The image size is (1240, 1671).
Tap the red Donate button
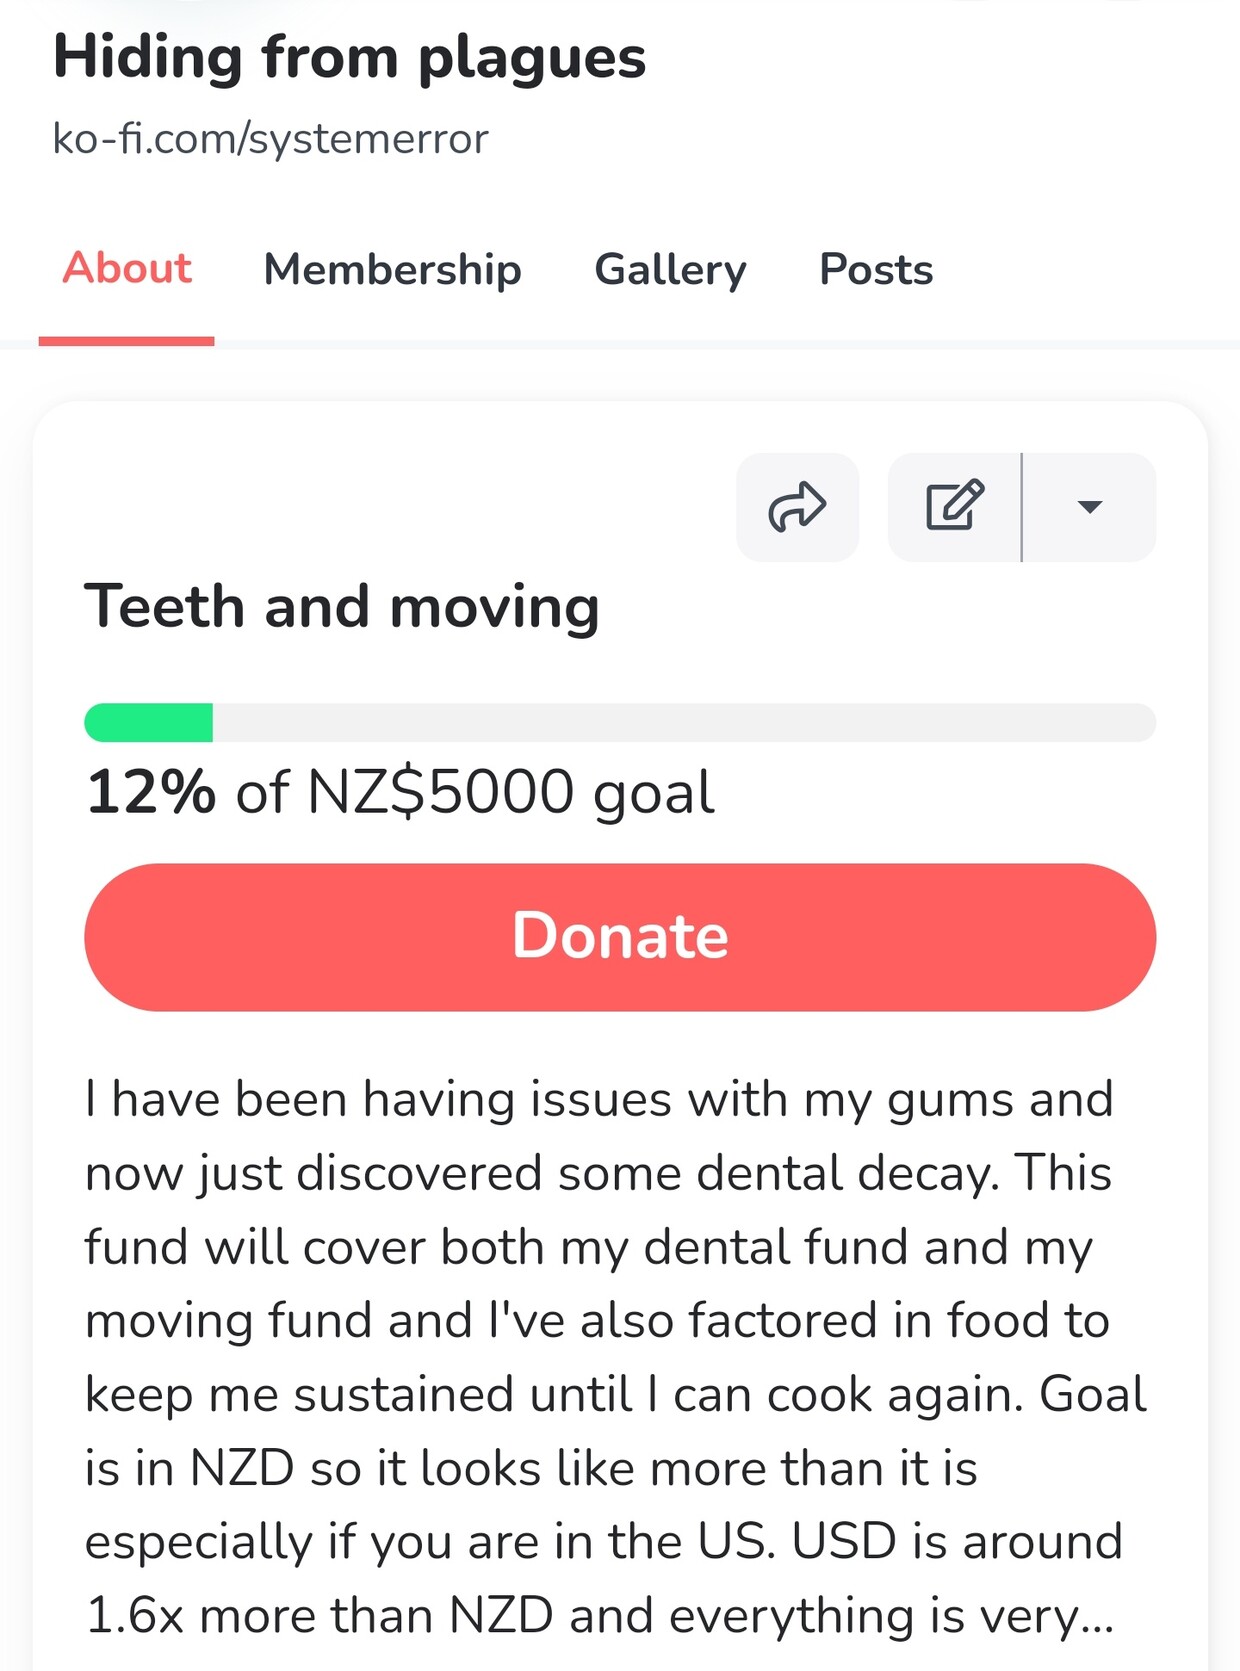[x=620, y=937]
